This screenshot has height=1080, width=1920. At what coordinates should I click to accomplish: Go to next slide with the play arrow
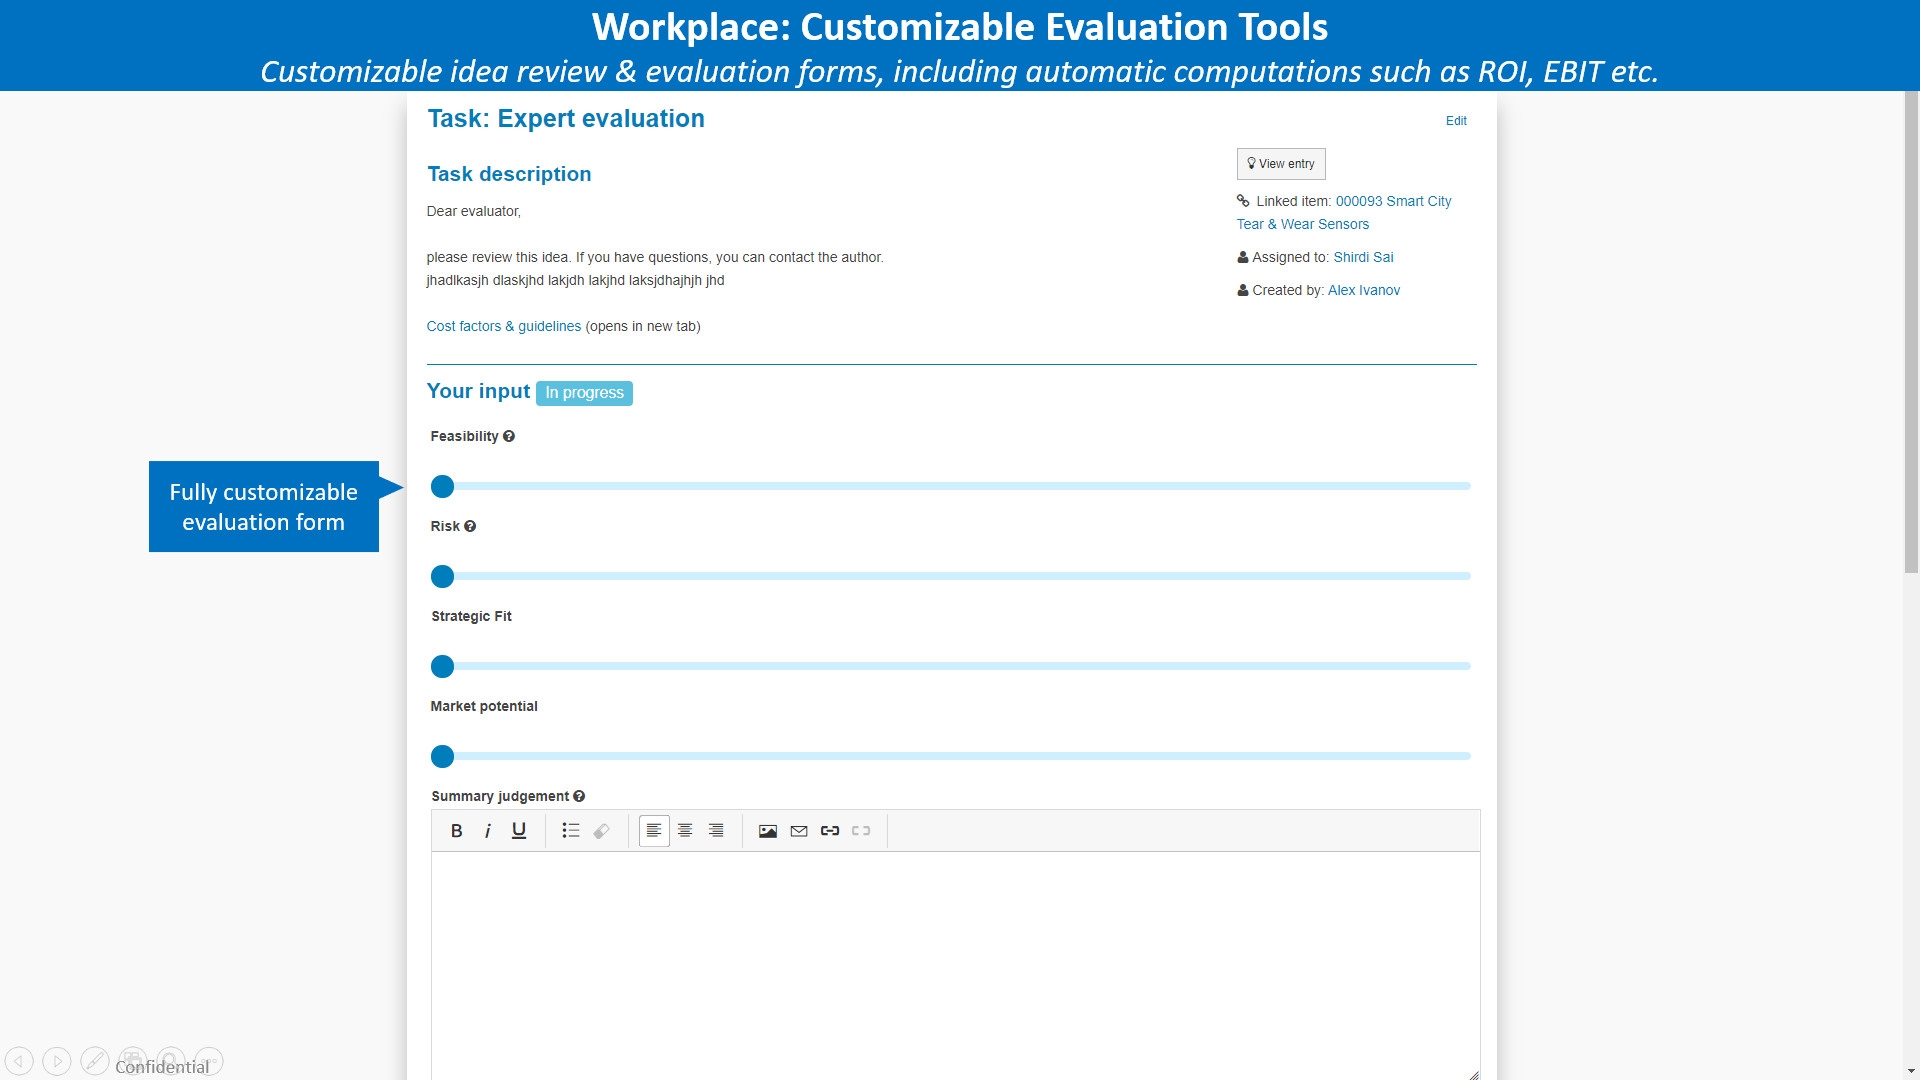tap(57, 1061)
